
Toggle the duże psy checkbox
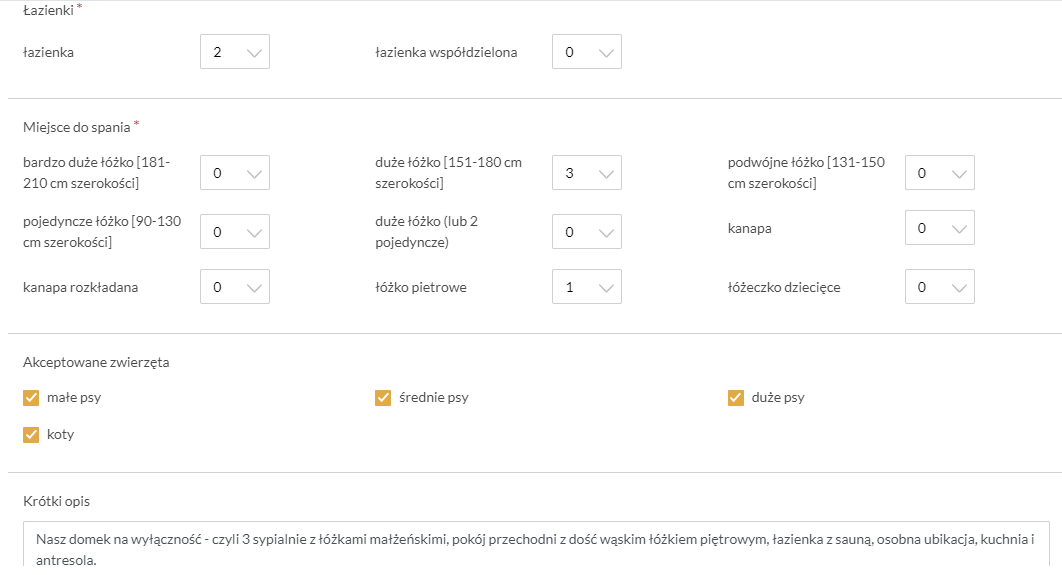(x=736, y=398)
